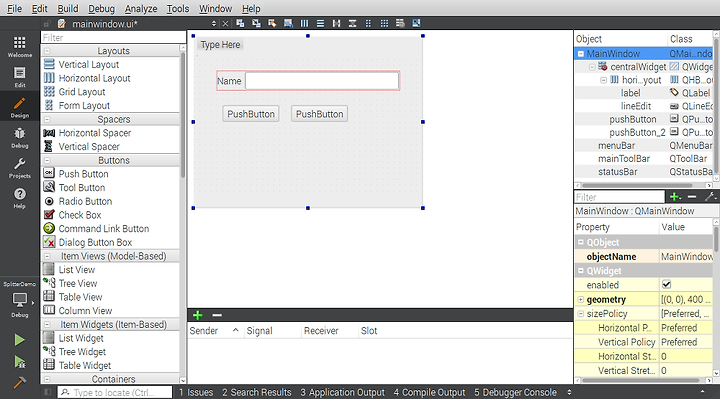Open the mainwindow.ui file selector dropdown
This screenshot has width=720, height=399.
214,24
